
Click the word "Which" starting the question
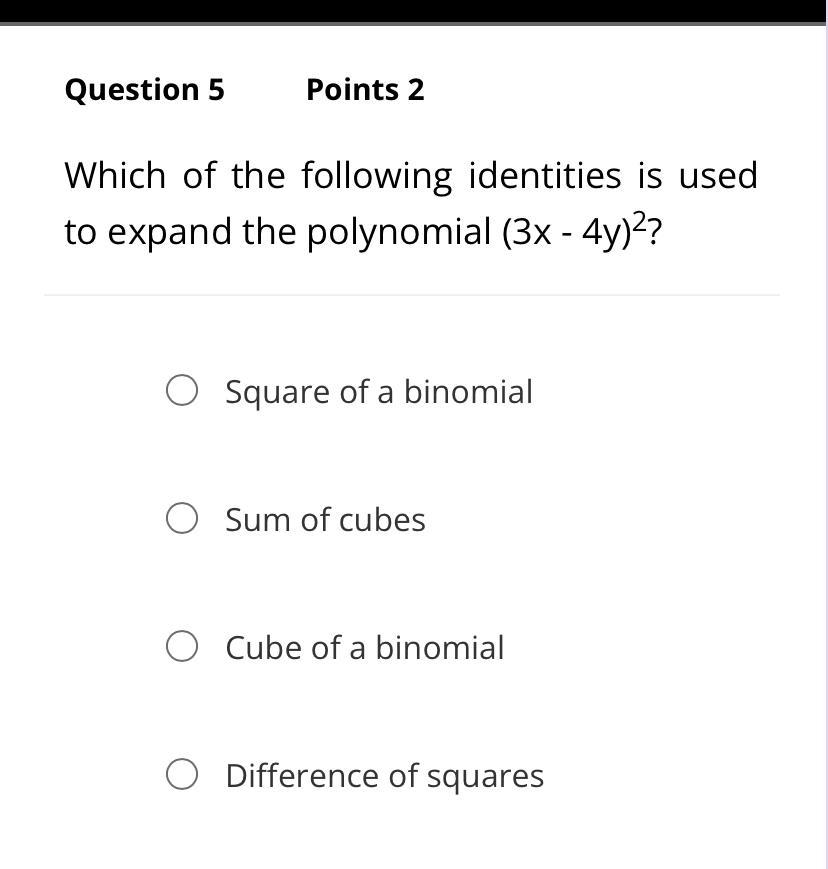pyautogui.click(x=115, y=176)
